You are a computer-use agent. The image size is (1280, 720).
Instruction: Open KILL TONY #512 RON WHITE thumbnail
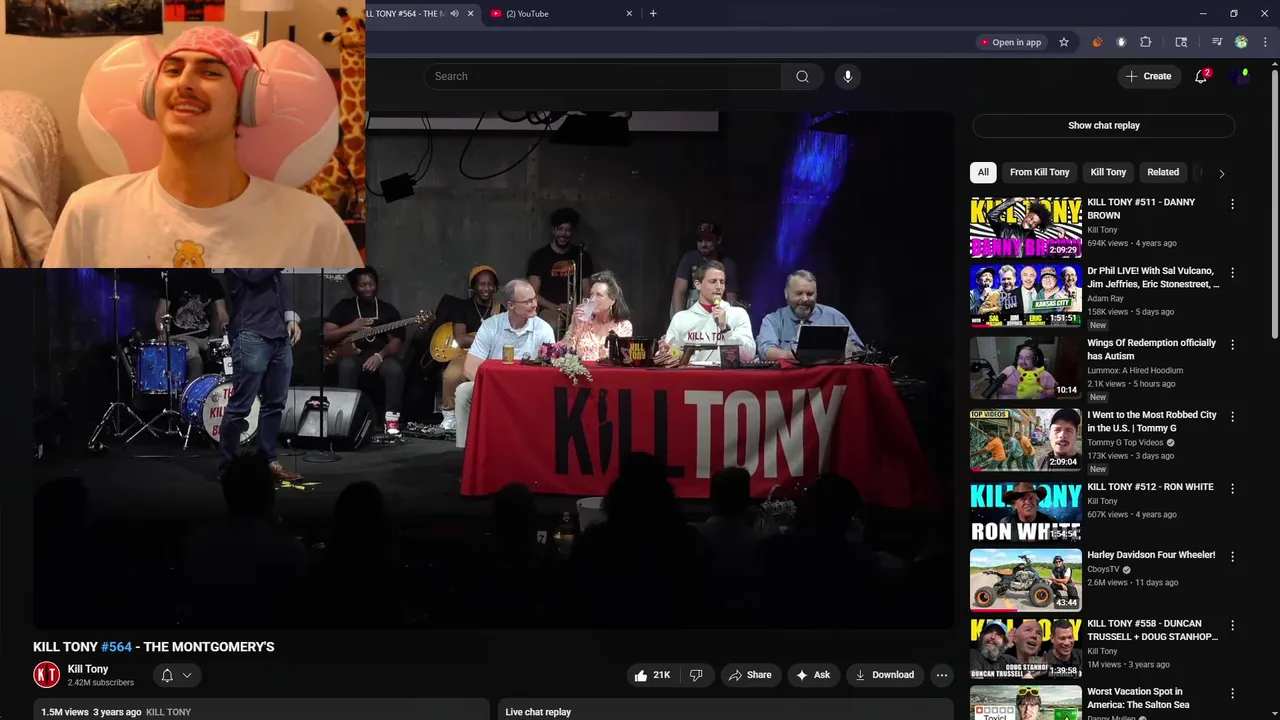pos(1025,512)
